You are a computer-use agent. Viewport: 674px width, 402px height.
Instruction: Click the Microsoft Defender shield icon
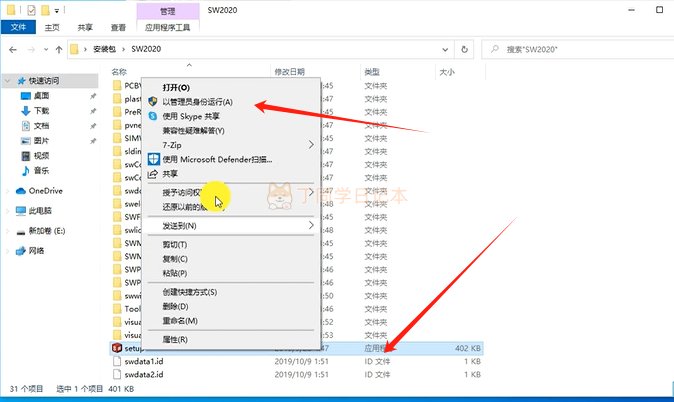click(x=153, y=159)
